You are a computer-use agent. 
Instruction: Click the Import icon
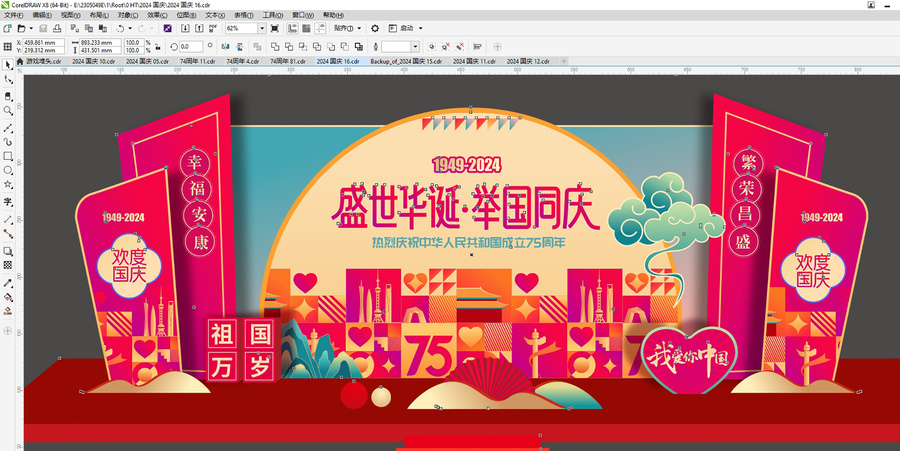185,28
